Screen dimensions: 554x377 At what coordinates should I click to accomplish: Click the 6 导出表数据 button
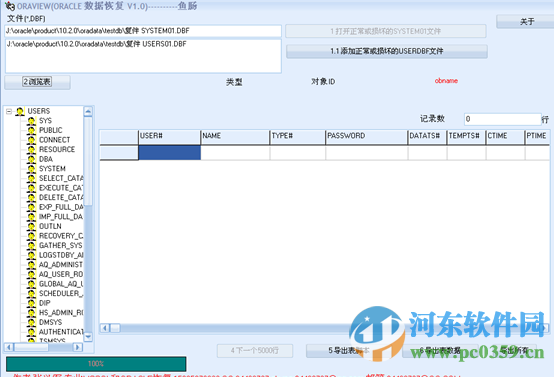[440, 351]
